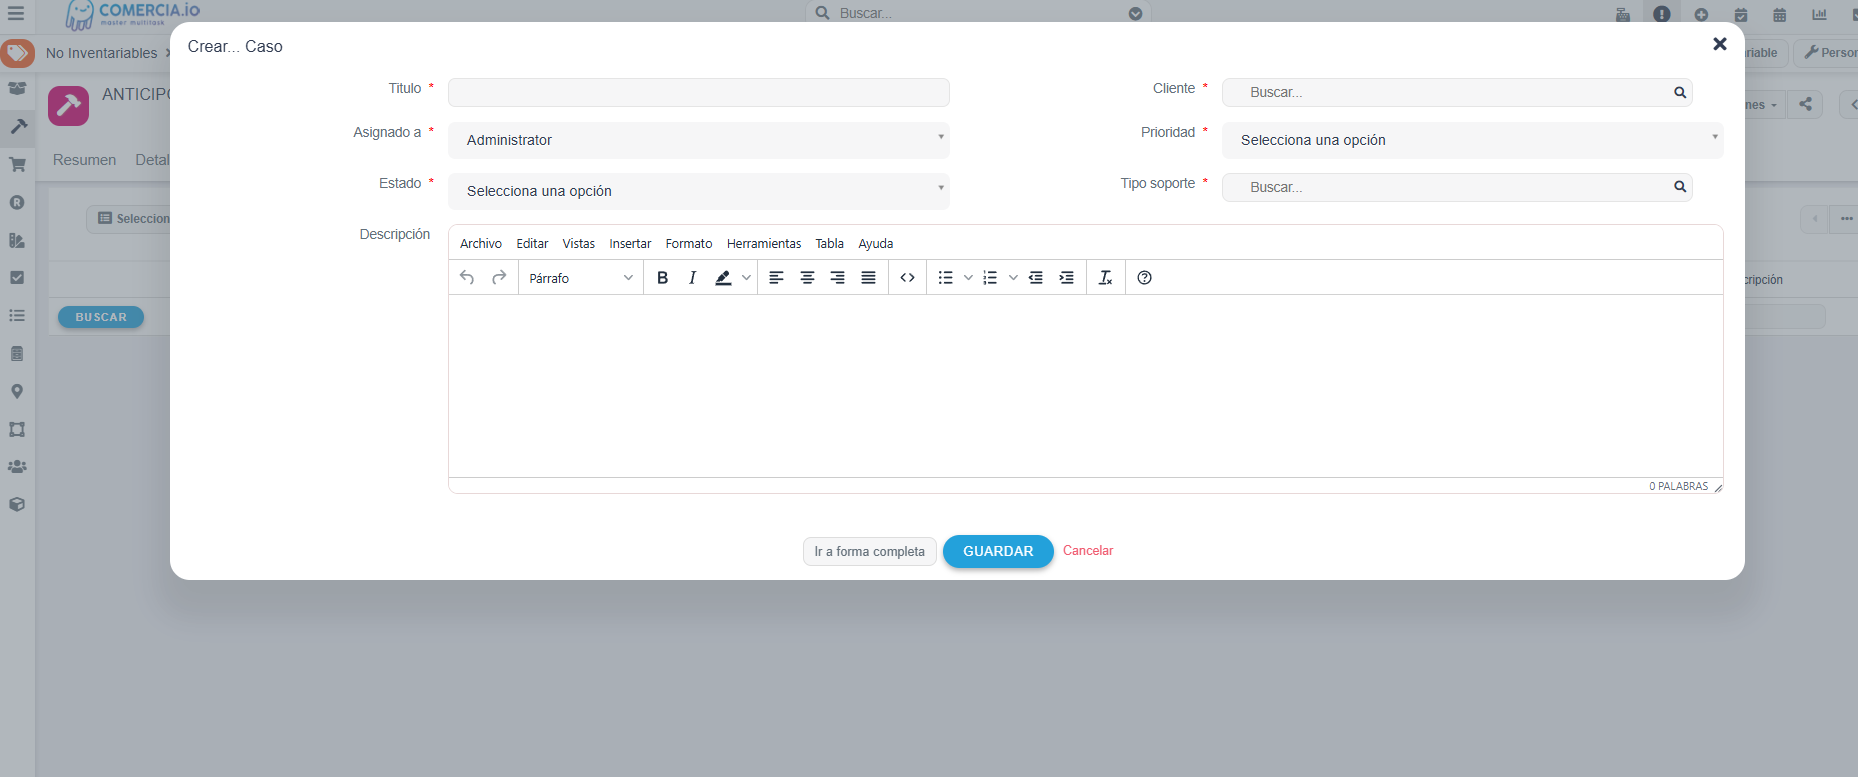This screenshot has width=1858, height=777.
Task: Apply highlight color with the marker icon
Action: [x=723, y=278]
